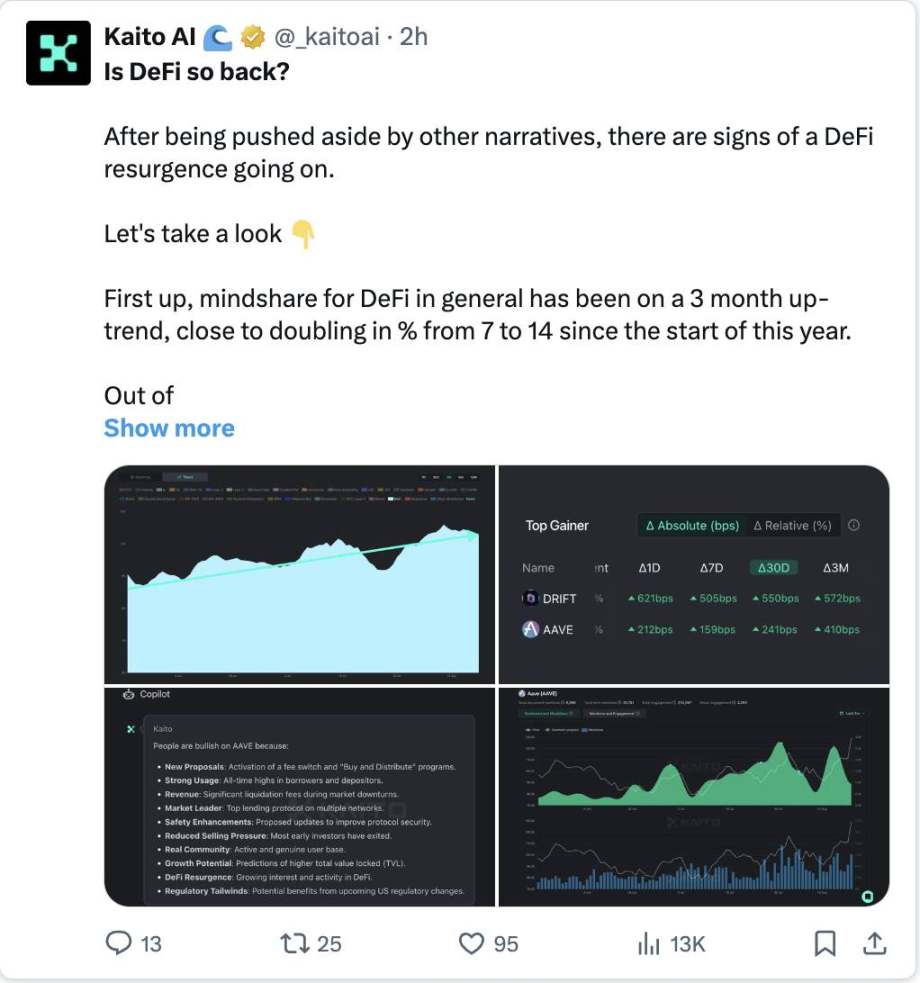920x983 pixels.
Task: Click the Kaito AI profile avatar
Action: click(x=58, y=52)
